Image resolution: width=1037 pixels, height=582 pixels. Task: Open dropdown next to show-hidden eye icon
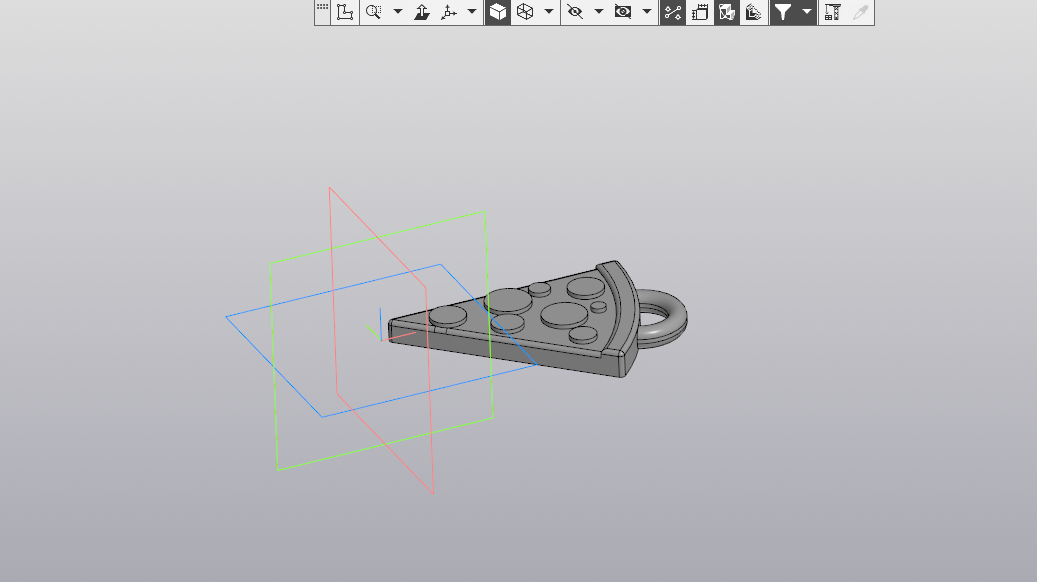pos(647,12)
